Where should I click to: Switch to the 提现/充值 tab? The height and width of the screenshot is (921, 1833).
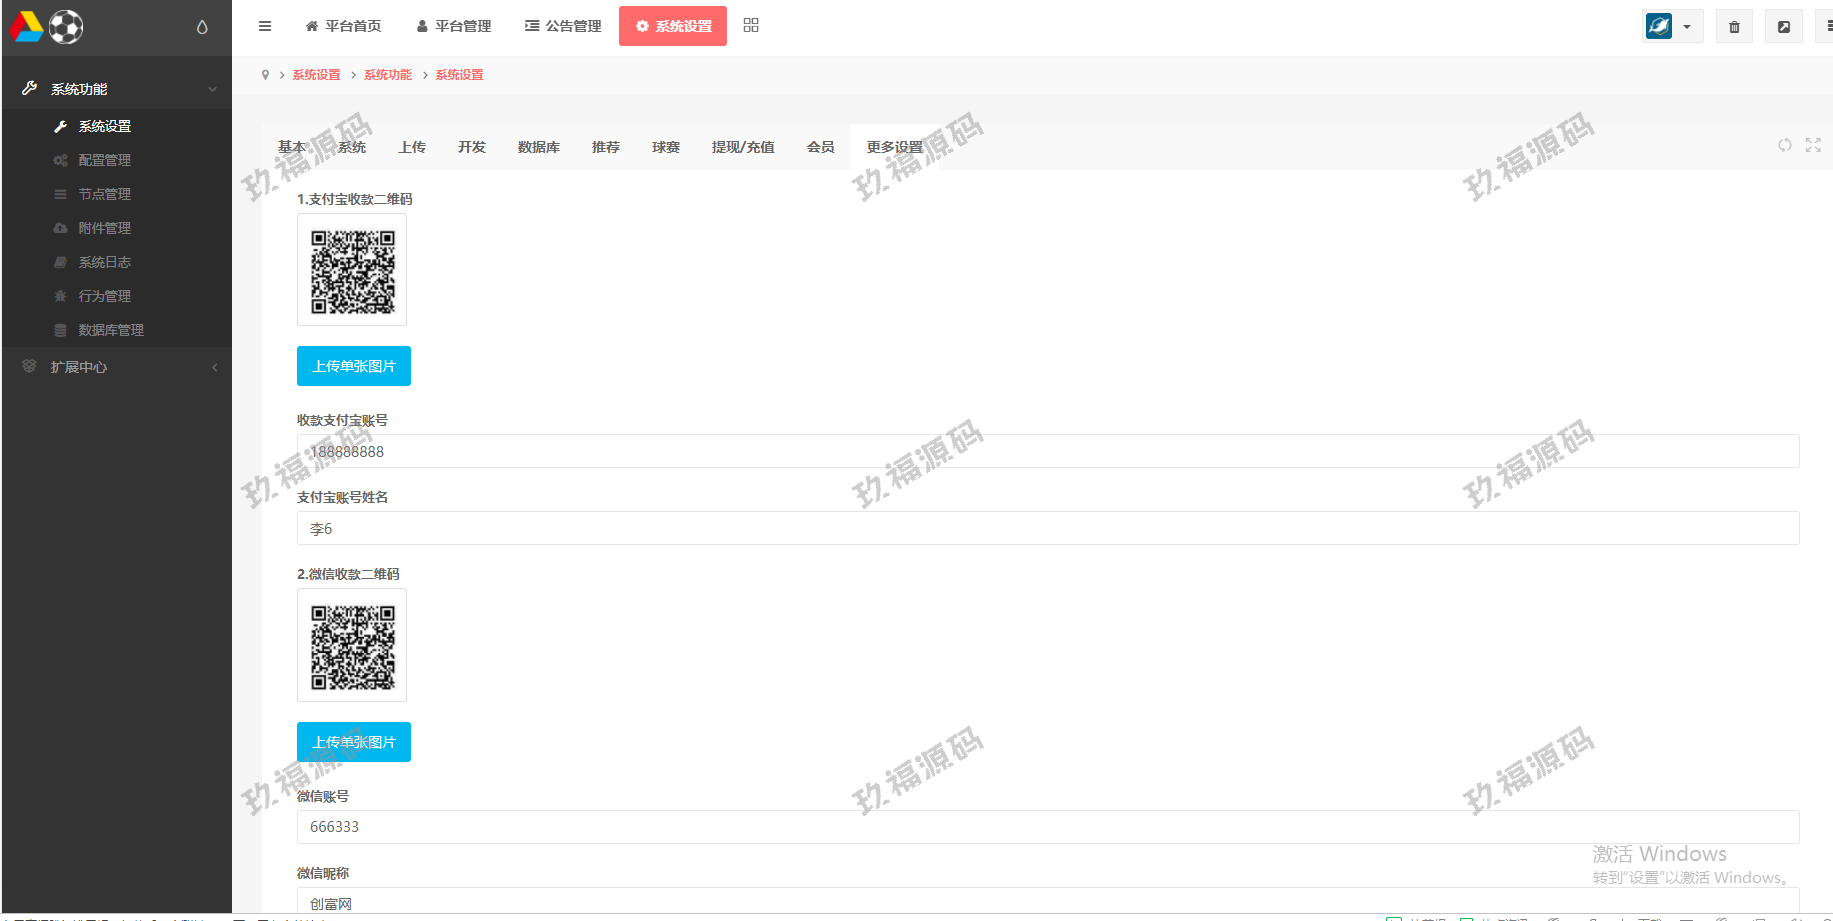[x=742, y=147]
